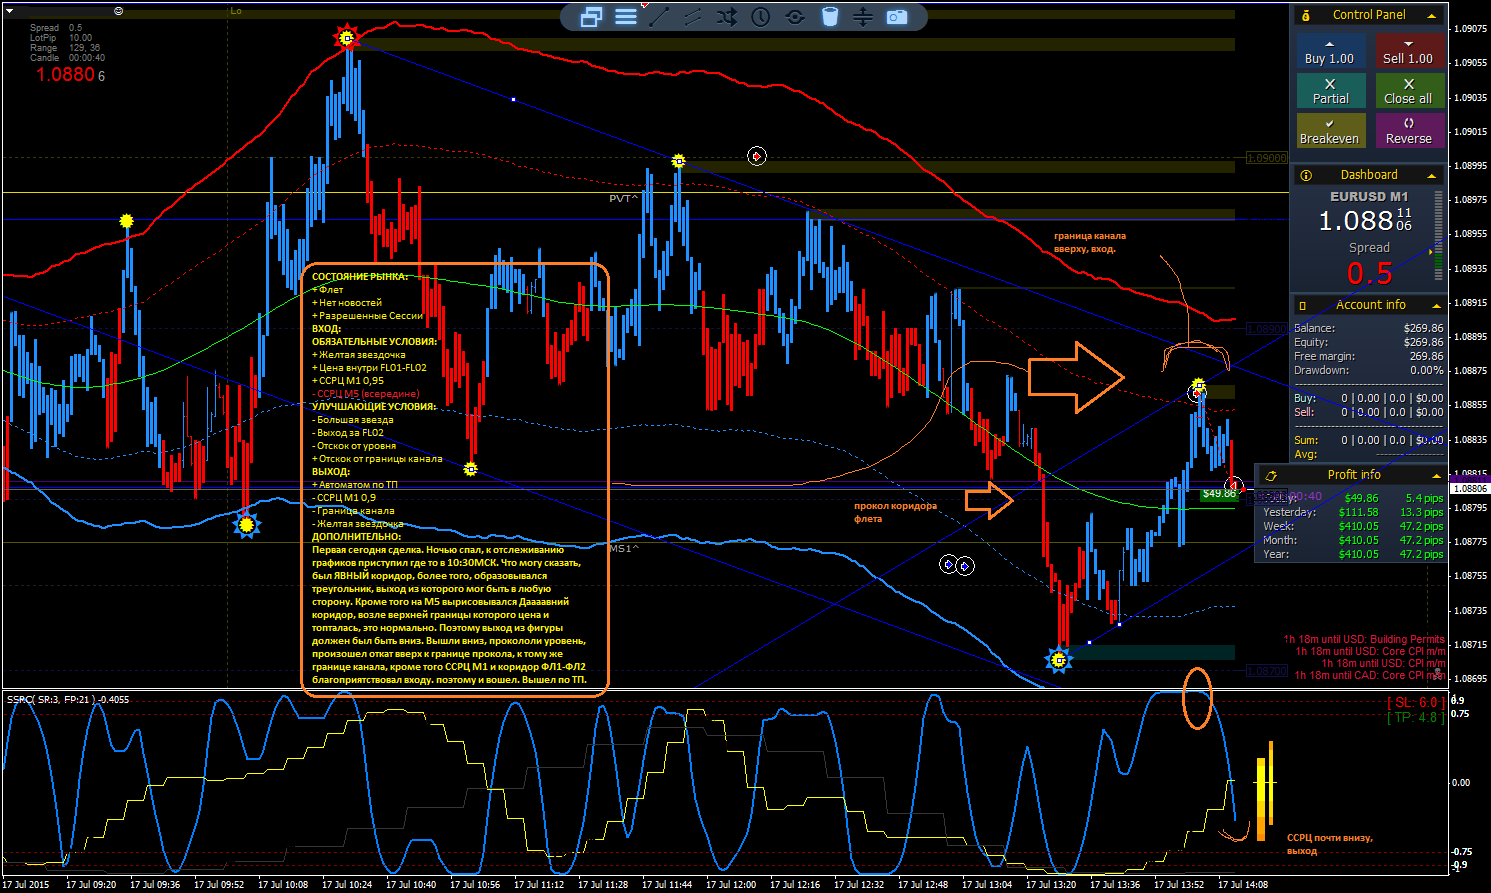Click the overlapping windows icon in top toolbar
The width and height of the screenshot is (1491, 893).
[591, 17]
